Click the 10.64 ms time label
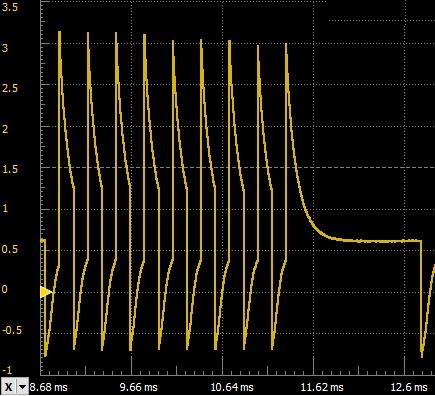 pos(232,387)
